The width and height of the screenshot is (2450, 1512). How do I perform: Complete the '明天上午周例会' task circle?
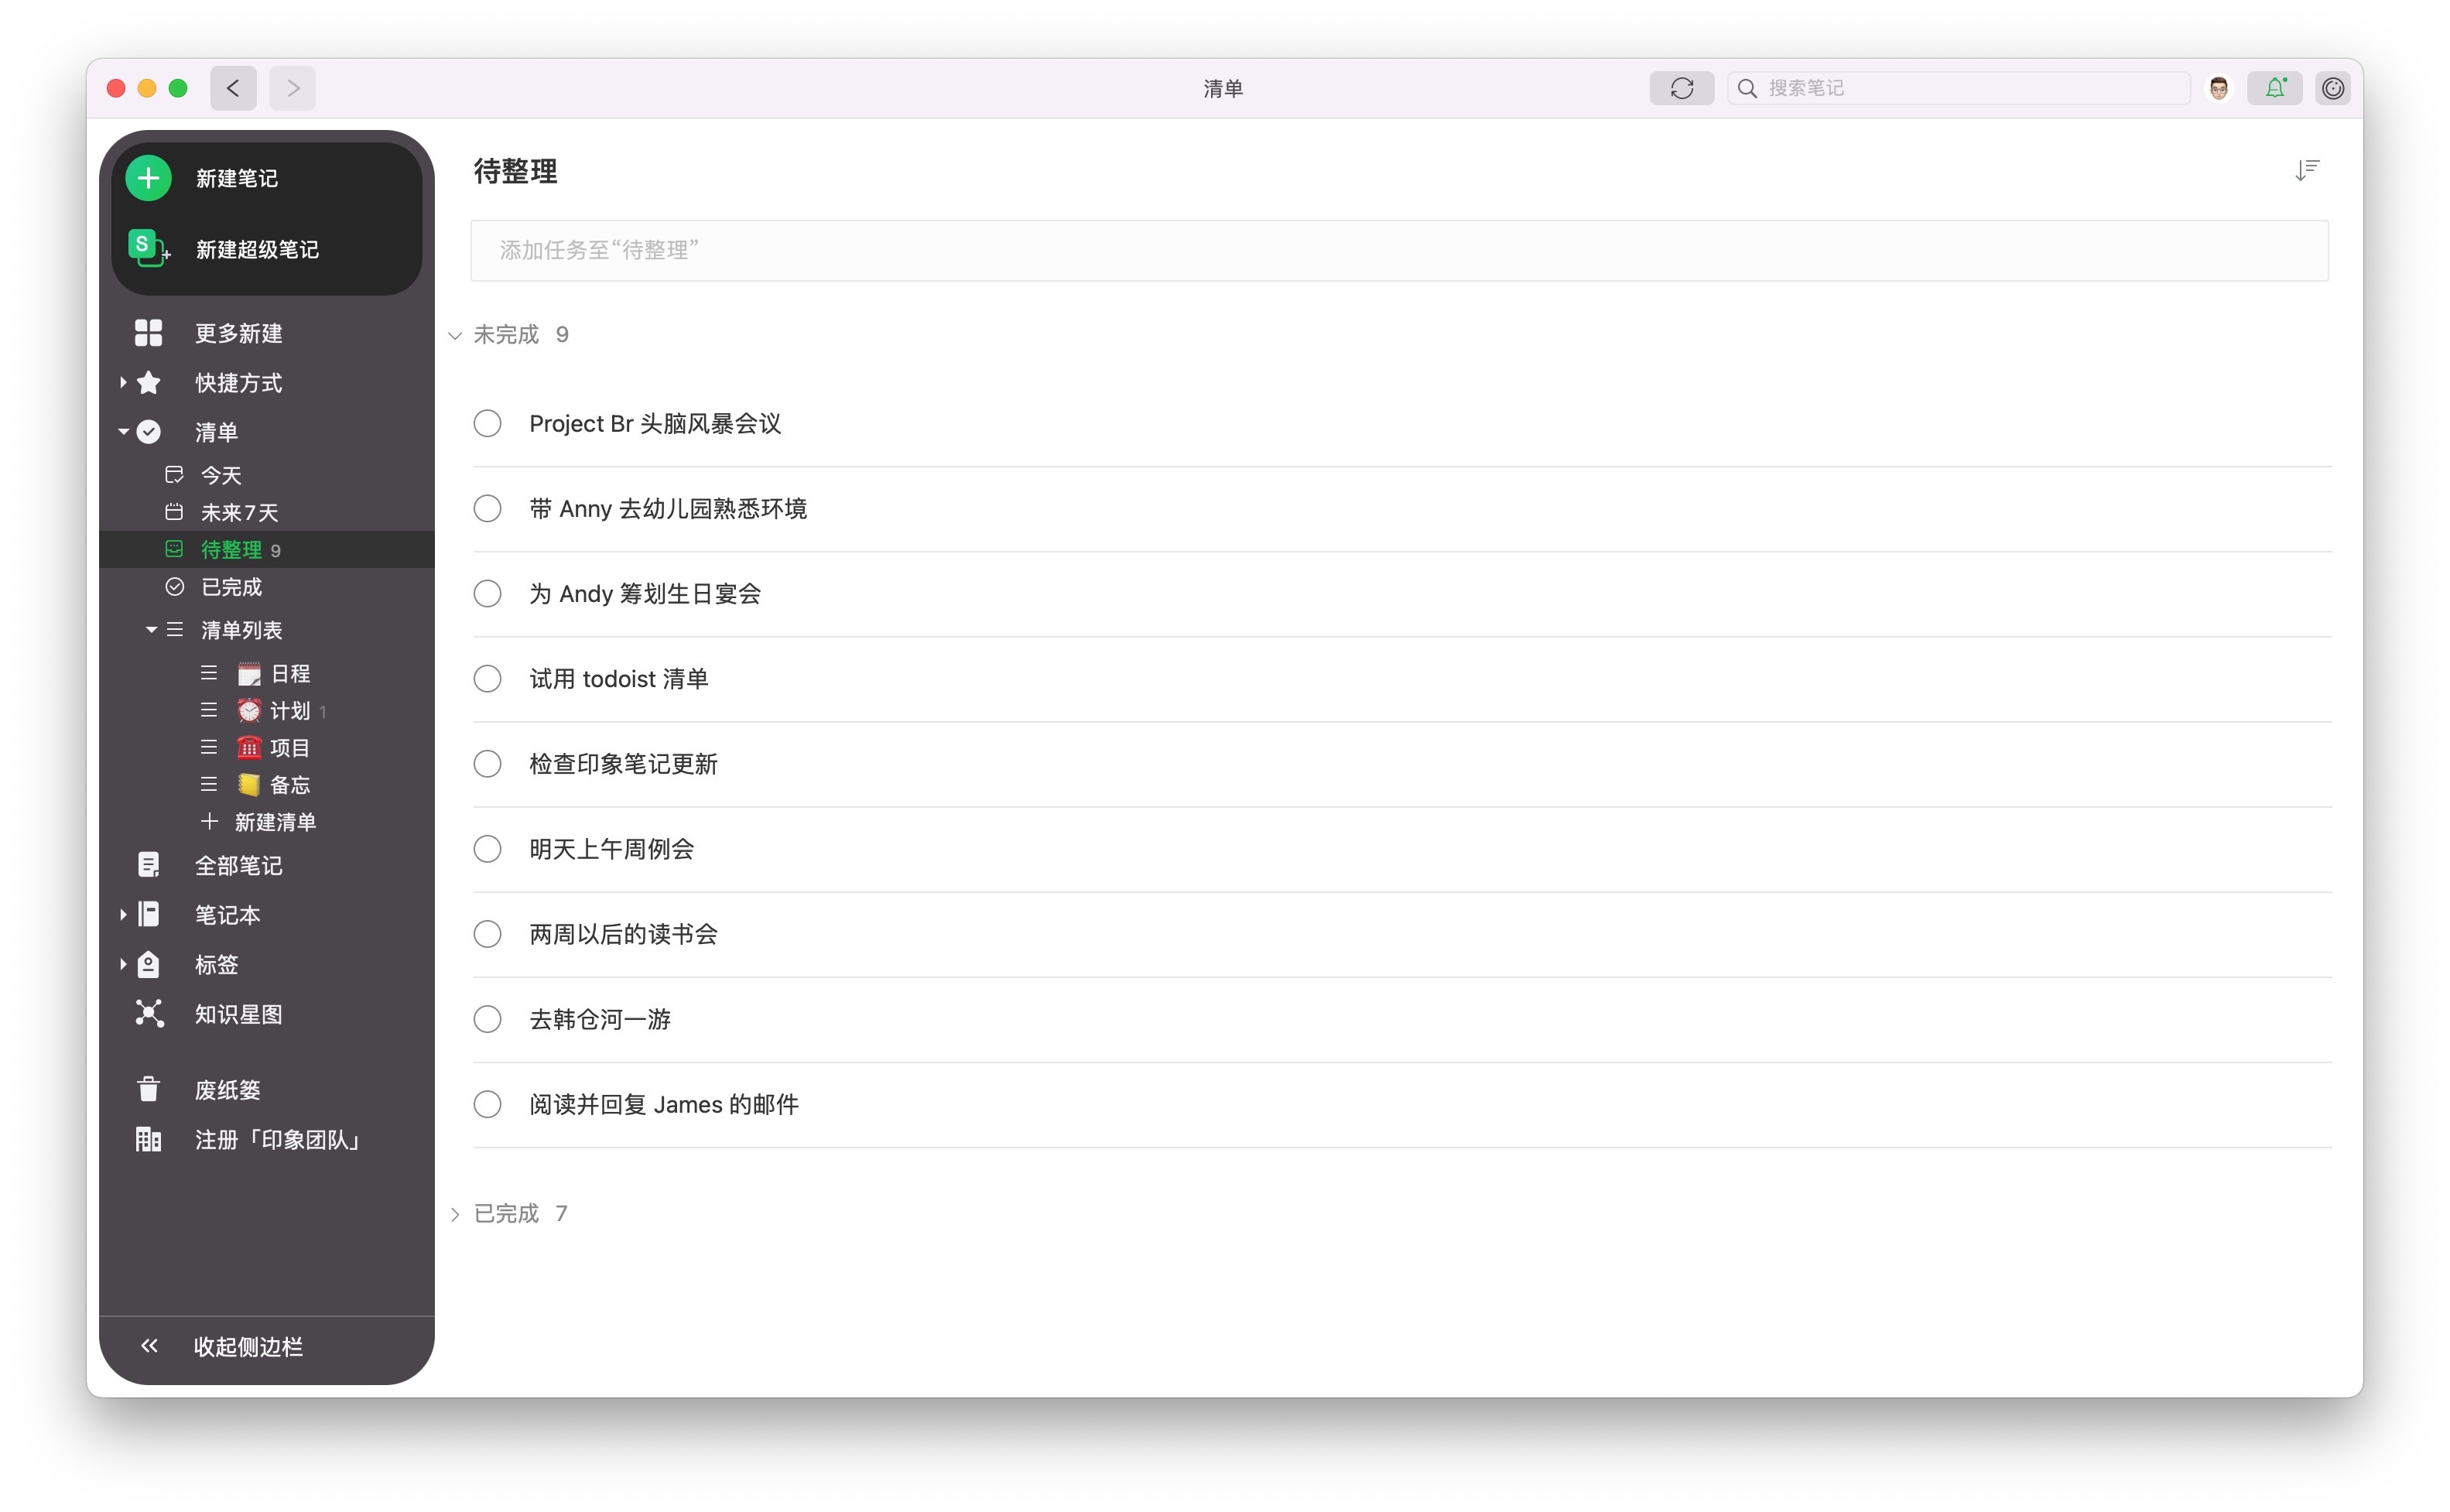[x=487, y=849]
